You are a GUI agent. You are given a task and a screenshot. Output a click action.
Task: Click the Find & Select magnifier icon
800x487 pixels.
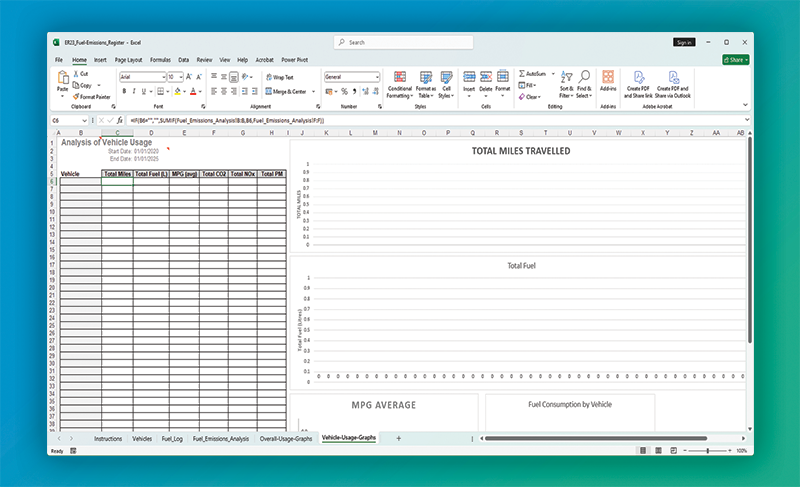(584, 79)
